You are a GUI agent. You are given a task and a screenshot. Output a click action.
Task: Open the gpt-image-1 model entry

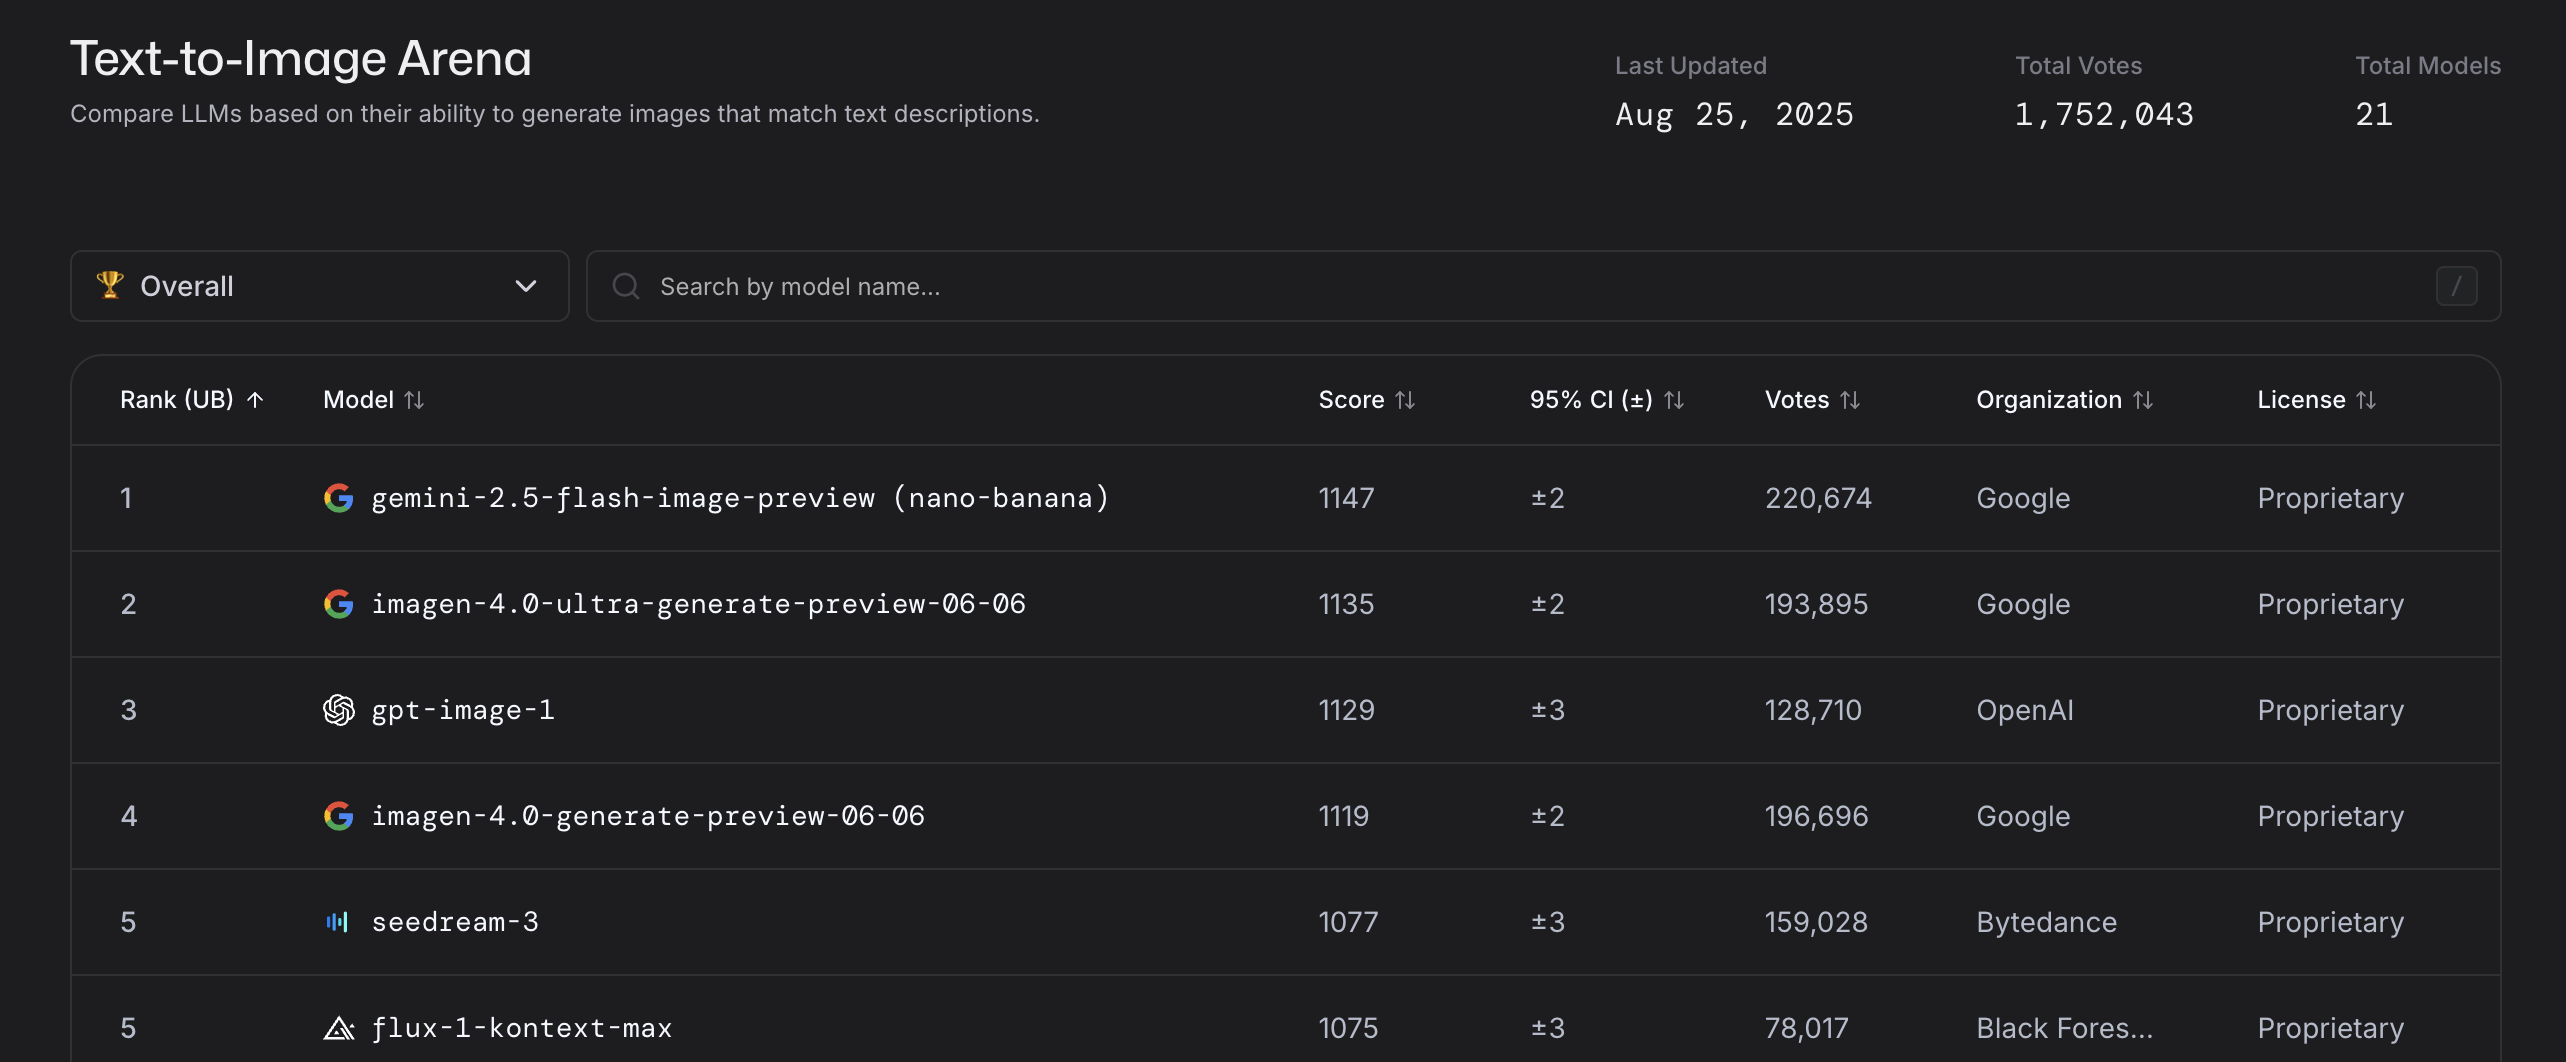(x=462, y=710)
